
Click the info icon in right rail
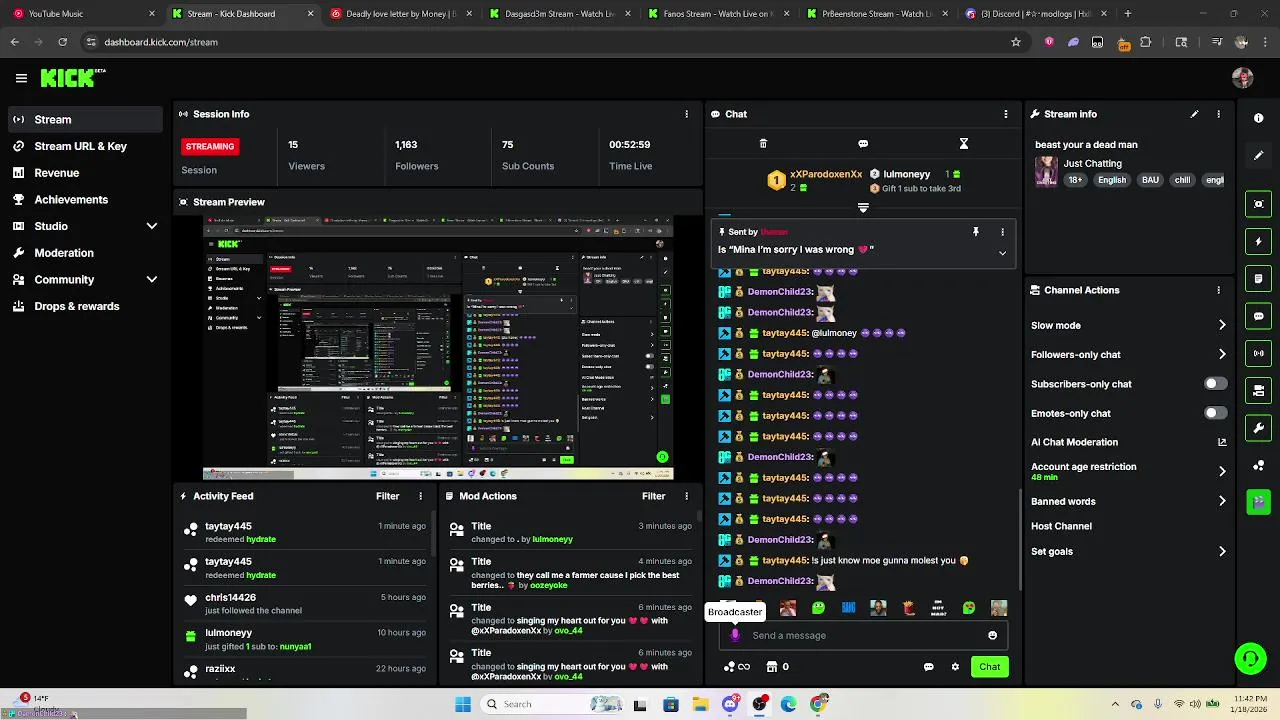point(1258,118)
